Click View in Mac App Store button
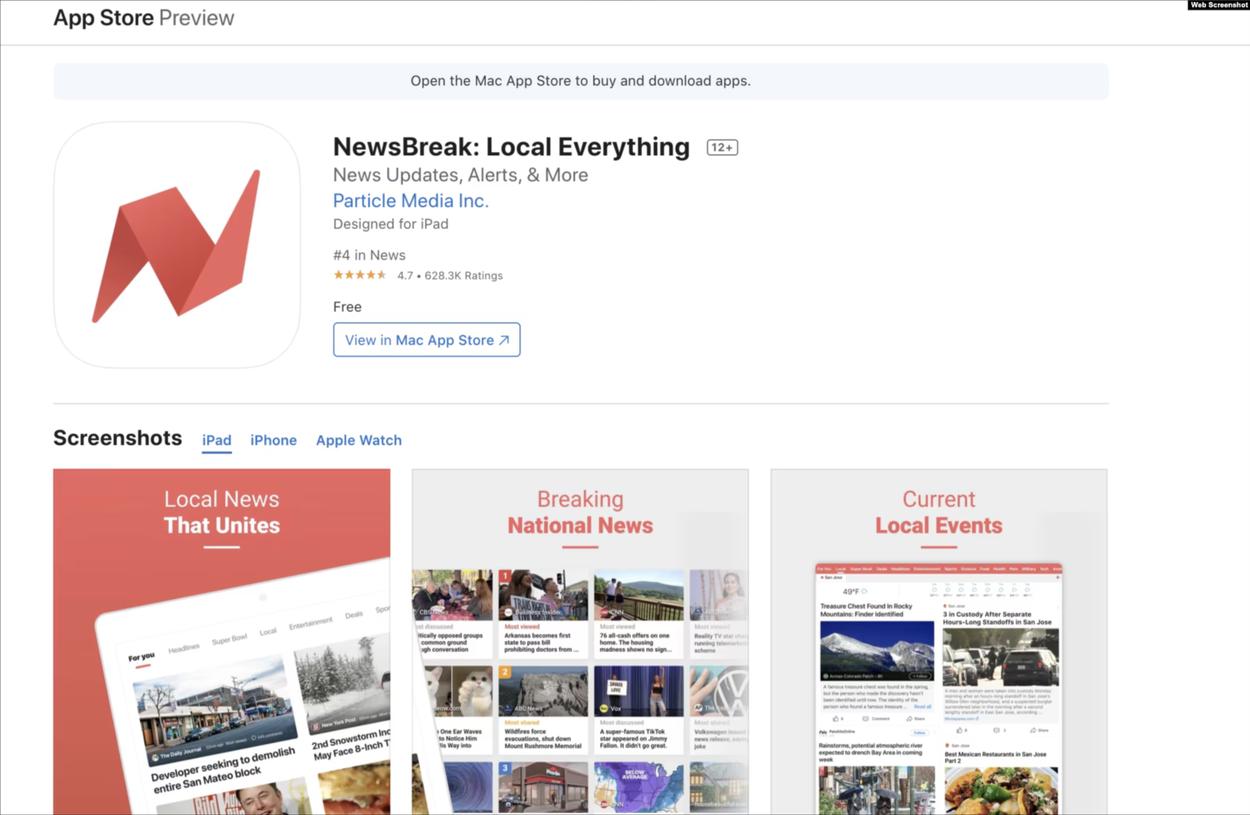Screen dimensions: 1250x815 [427, 340]
